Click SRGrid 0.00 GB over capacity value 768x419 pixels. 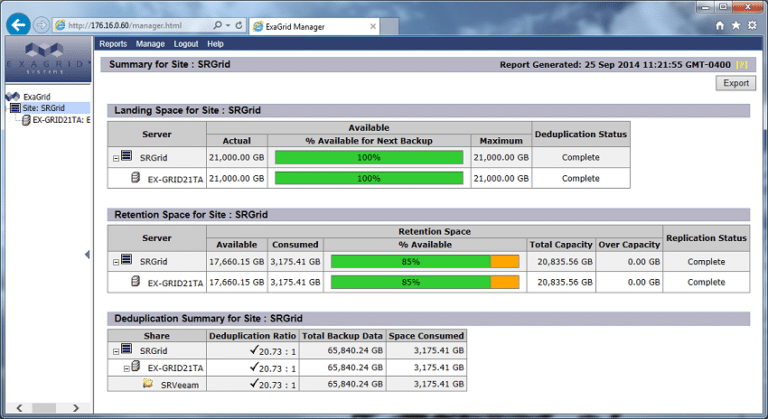644,262
